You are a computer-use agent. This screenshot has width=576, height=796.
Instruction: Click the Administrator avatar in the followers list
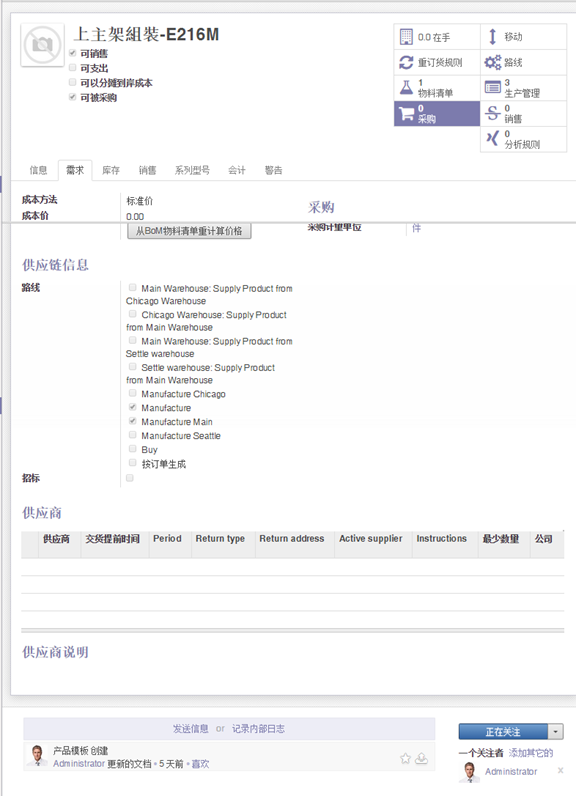pyautogui.click(x=469, y=772)
